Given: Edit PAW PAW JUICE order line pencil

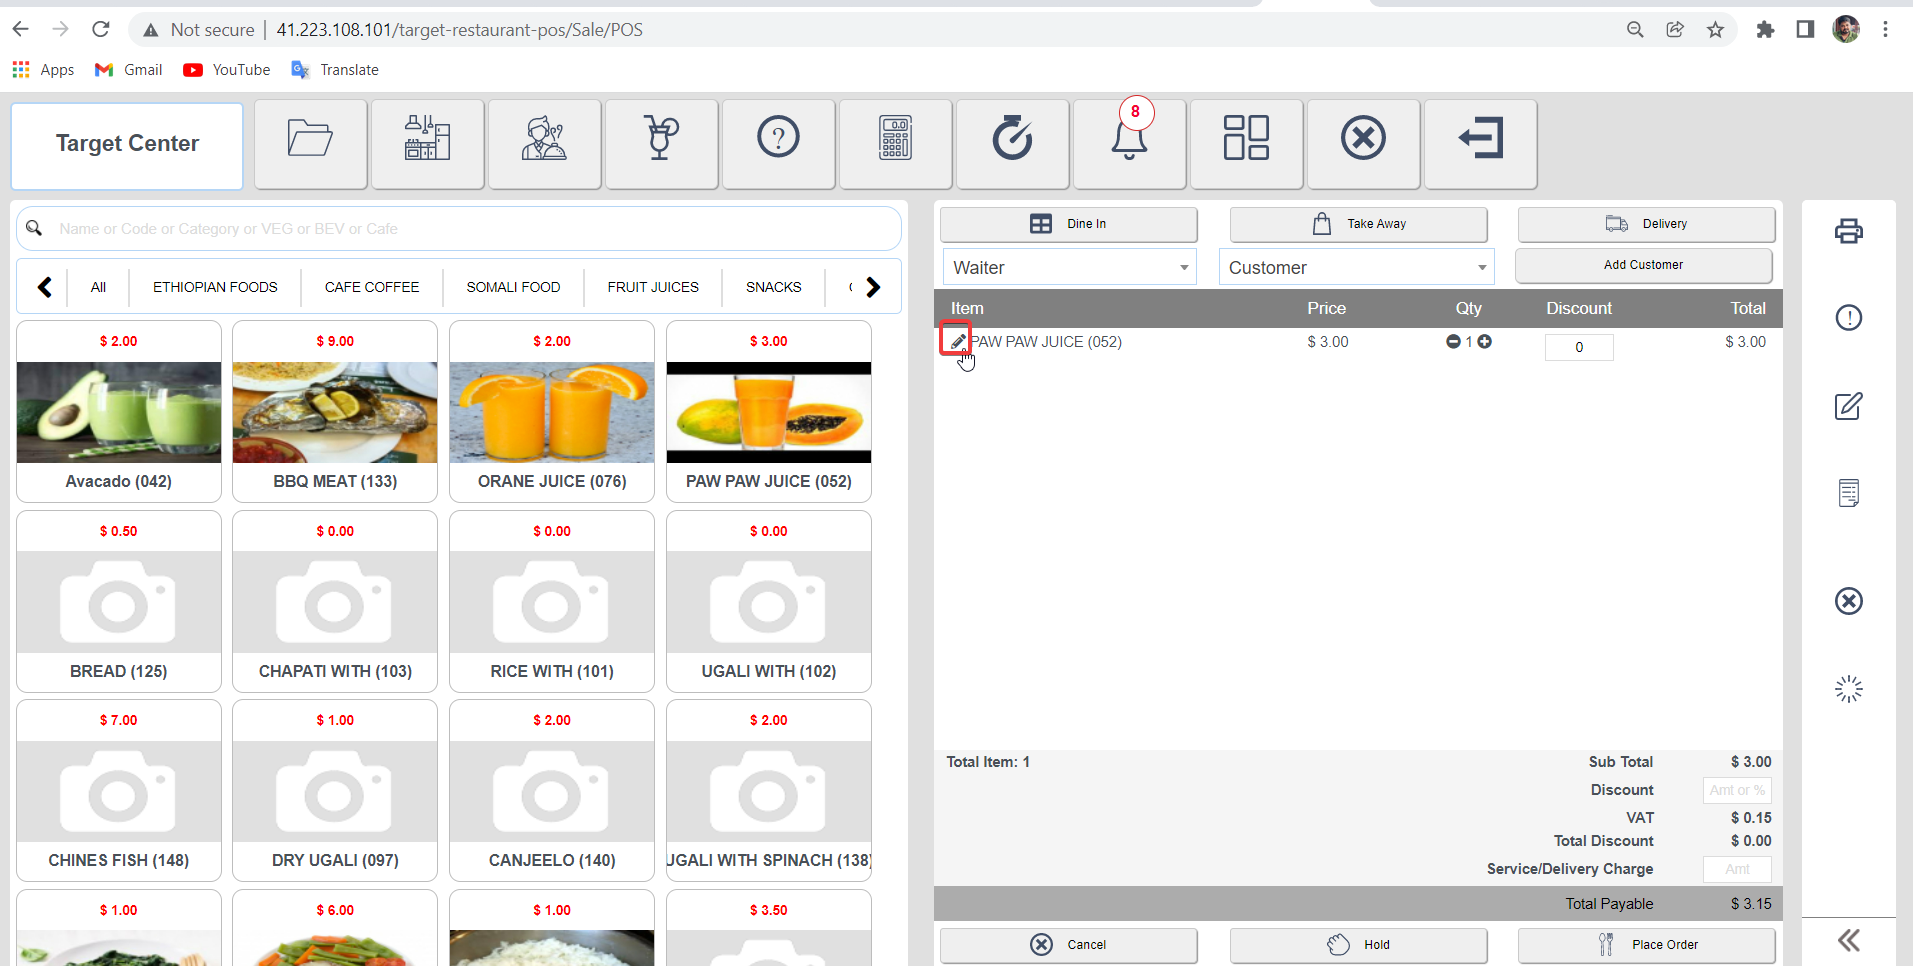Looking at the screenshot, I should point(957,341).
